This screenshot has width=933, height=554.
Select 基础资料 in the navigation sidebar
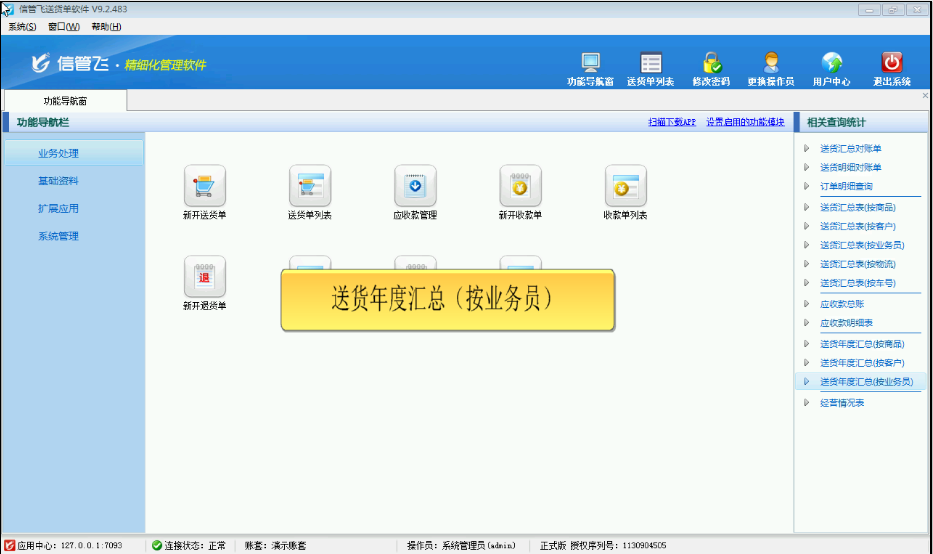(x=58, y=181)
